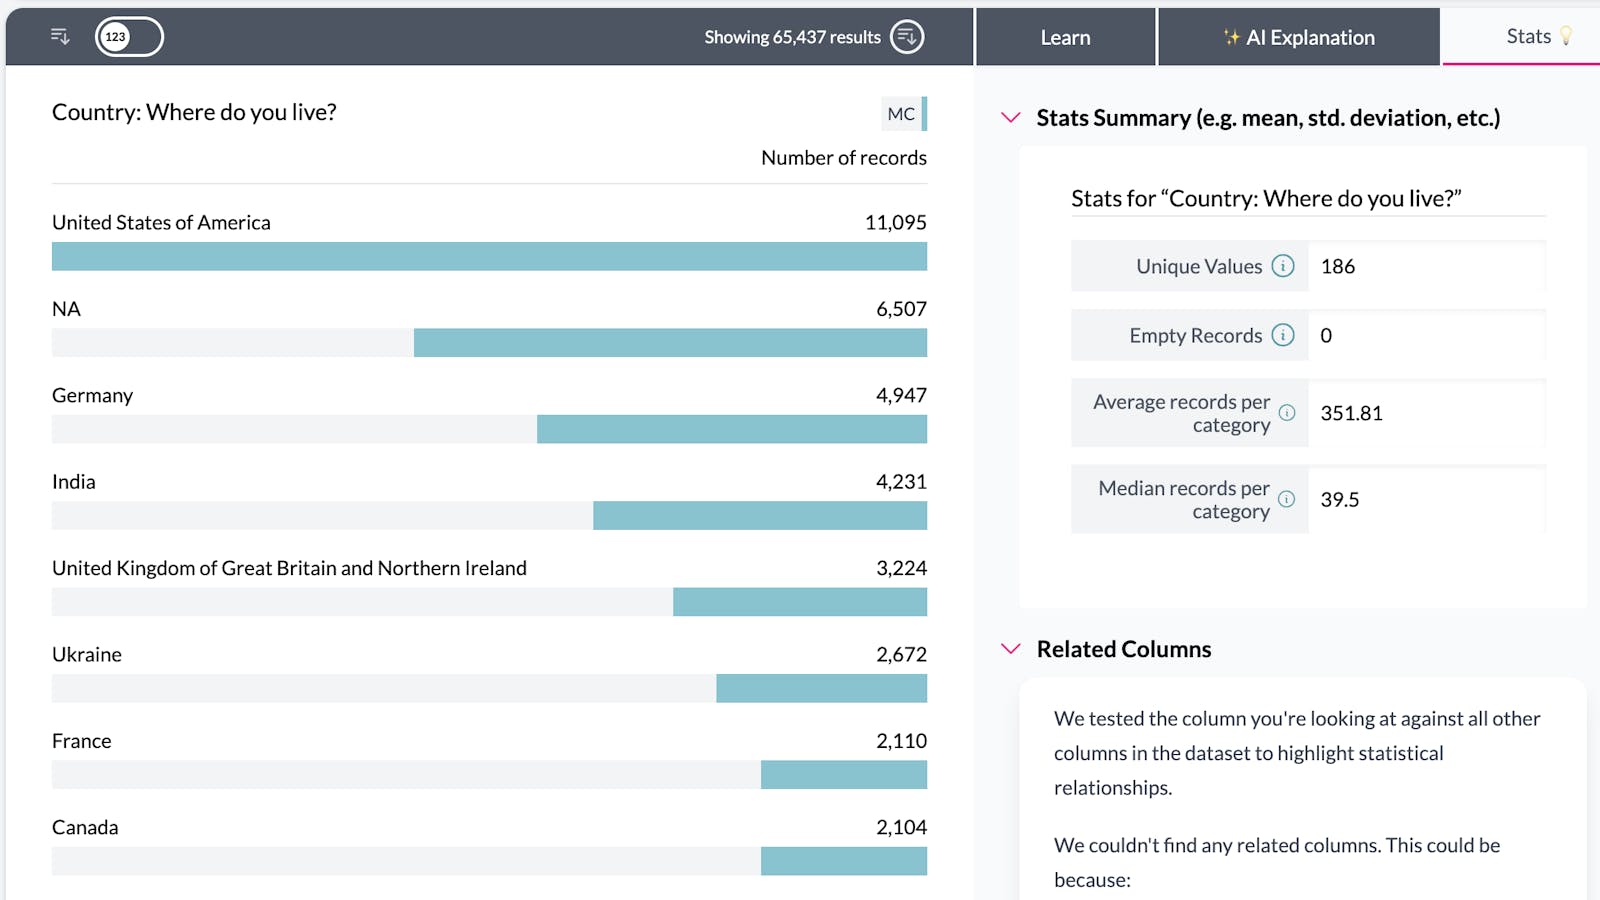Click the sparkle icon on AI Explanation

coord(1231,38)
